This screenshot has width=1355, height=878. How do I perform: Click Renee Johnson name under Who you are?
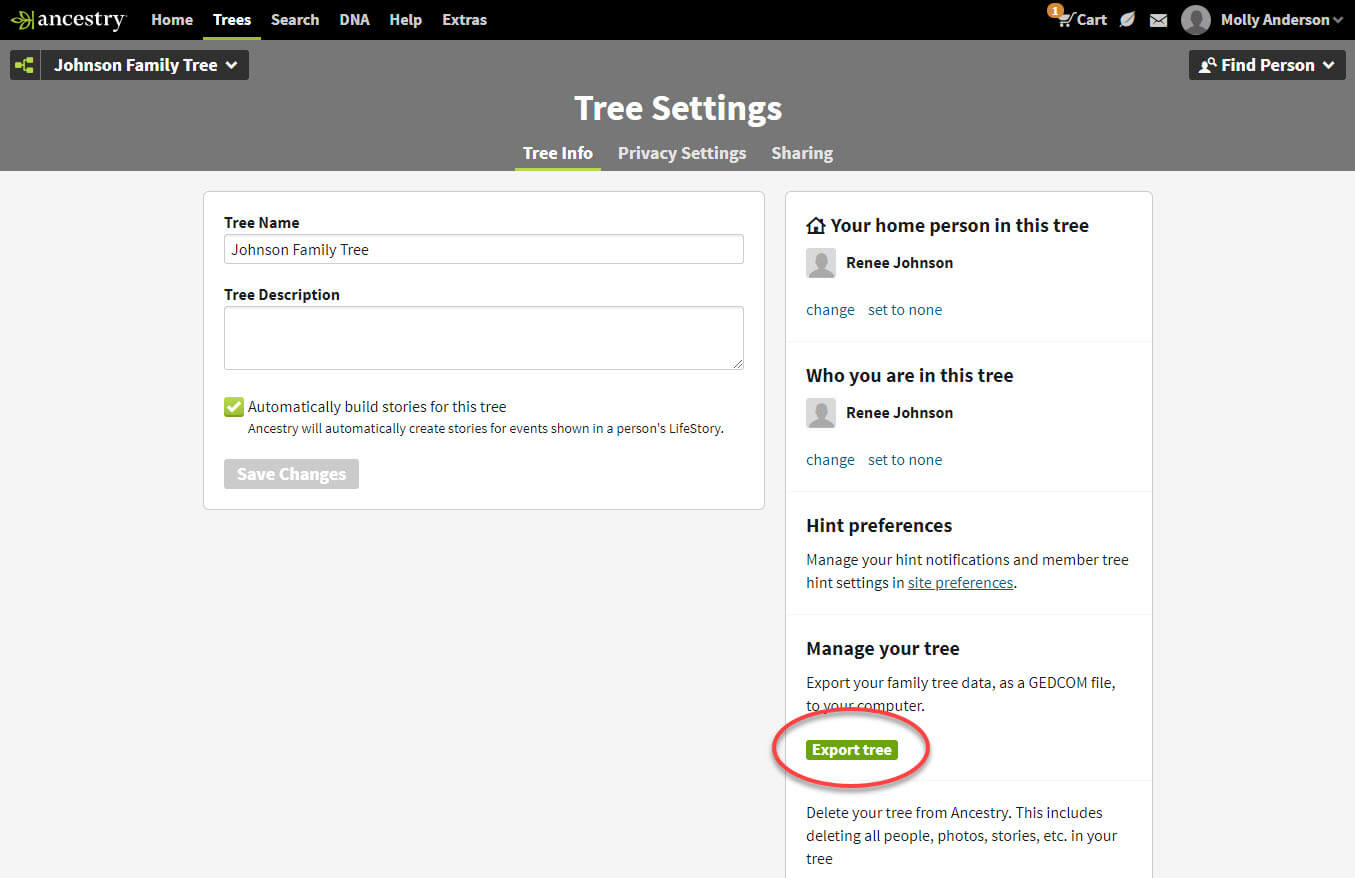click(899, 413)
